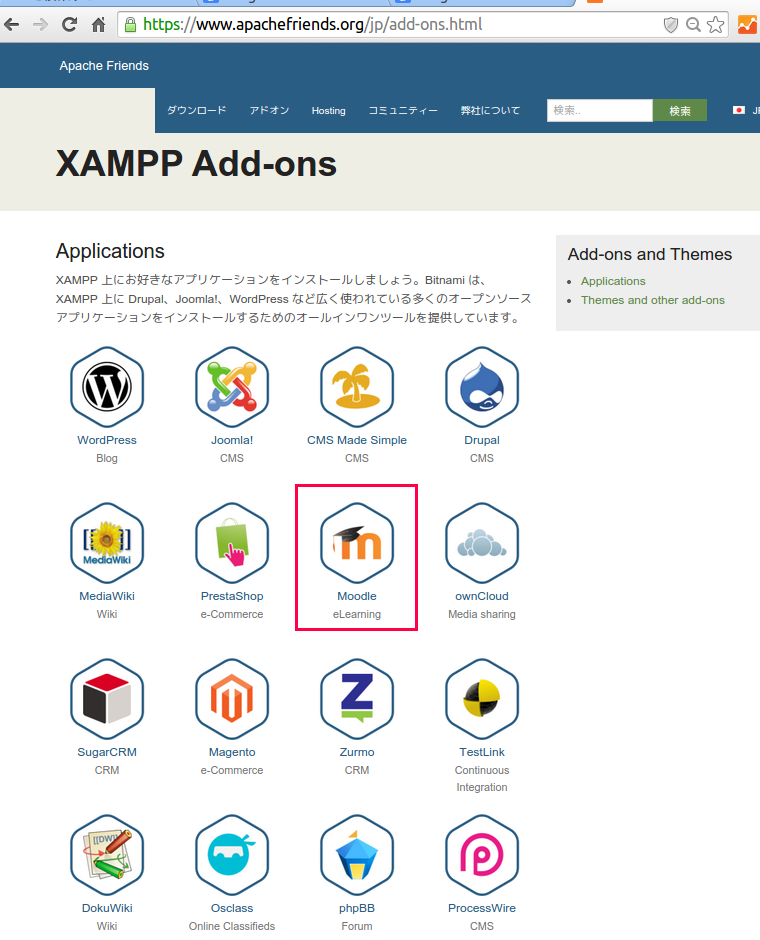Click the Drupal text link
Viewport: 760px width, 940px height.
point(482,440)
